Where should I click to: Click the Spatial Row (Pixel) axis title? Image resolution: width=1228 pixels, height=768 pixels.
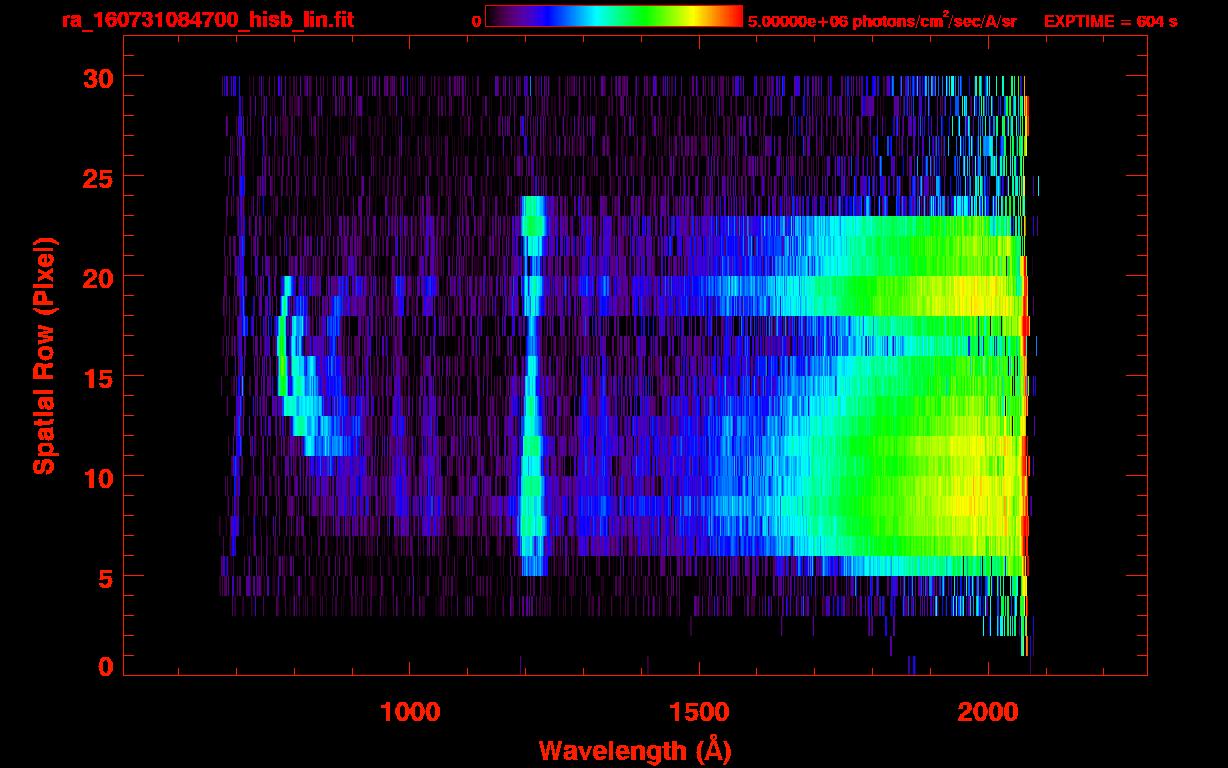pos(43,356)
